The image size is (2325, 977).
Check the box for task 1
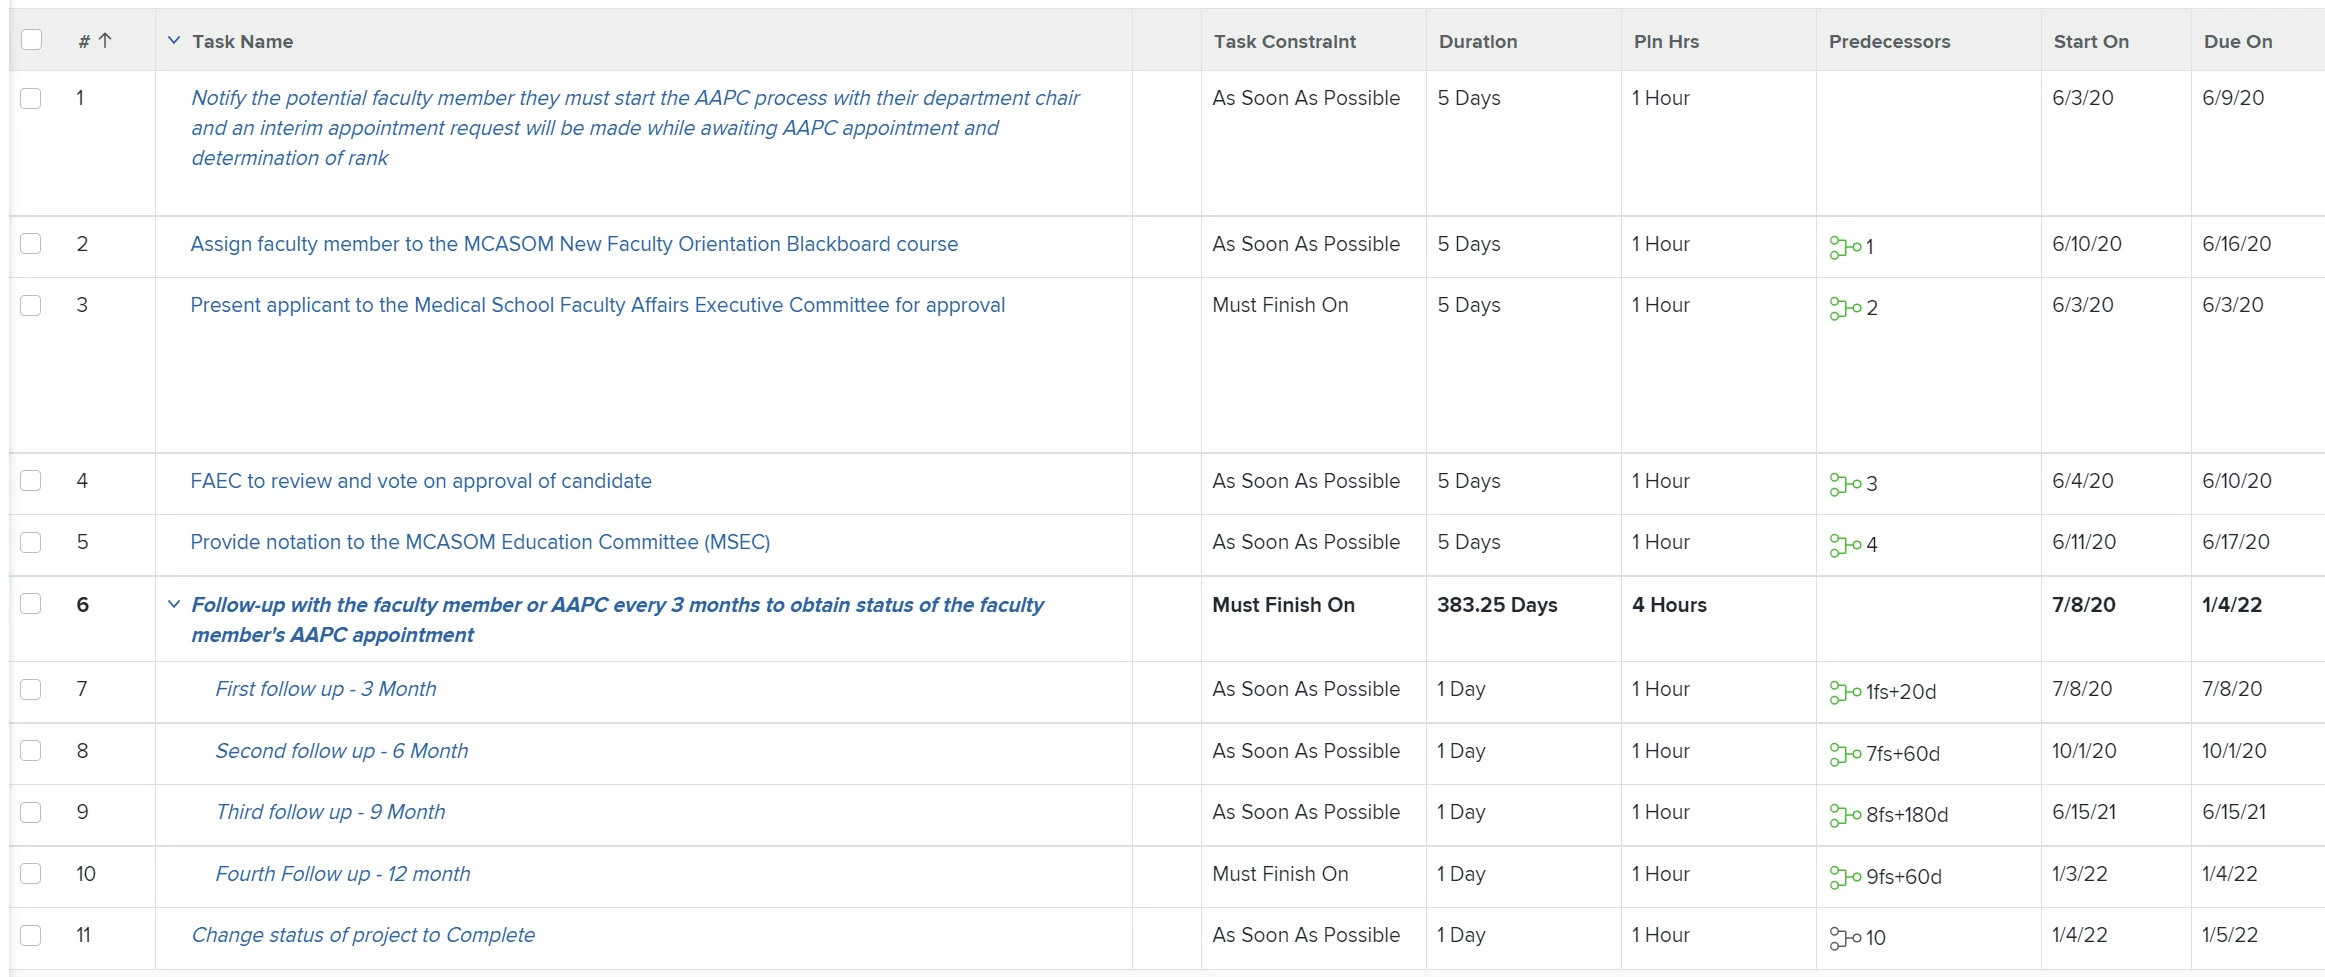pos(31,98)
